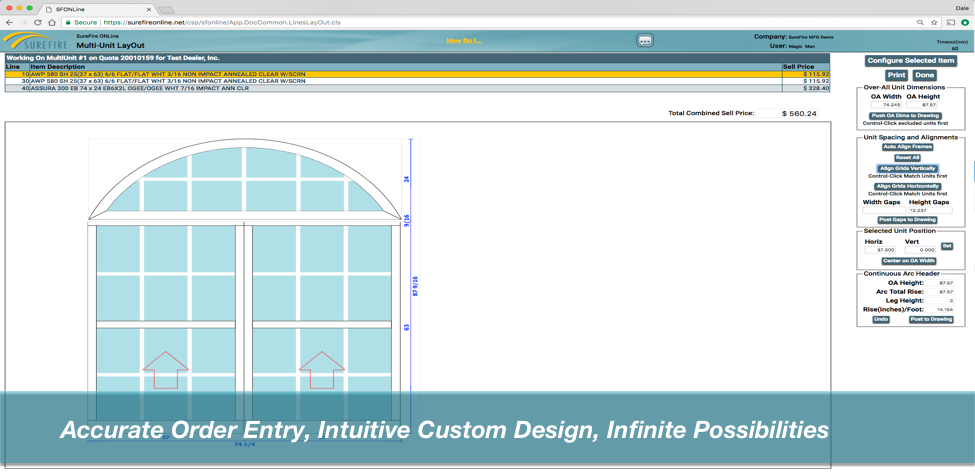Click the Done button

[925, 75]
